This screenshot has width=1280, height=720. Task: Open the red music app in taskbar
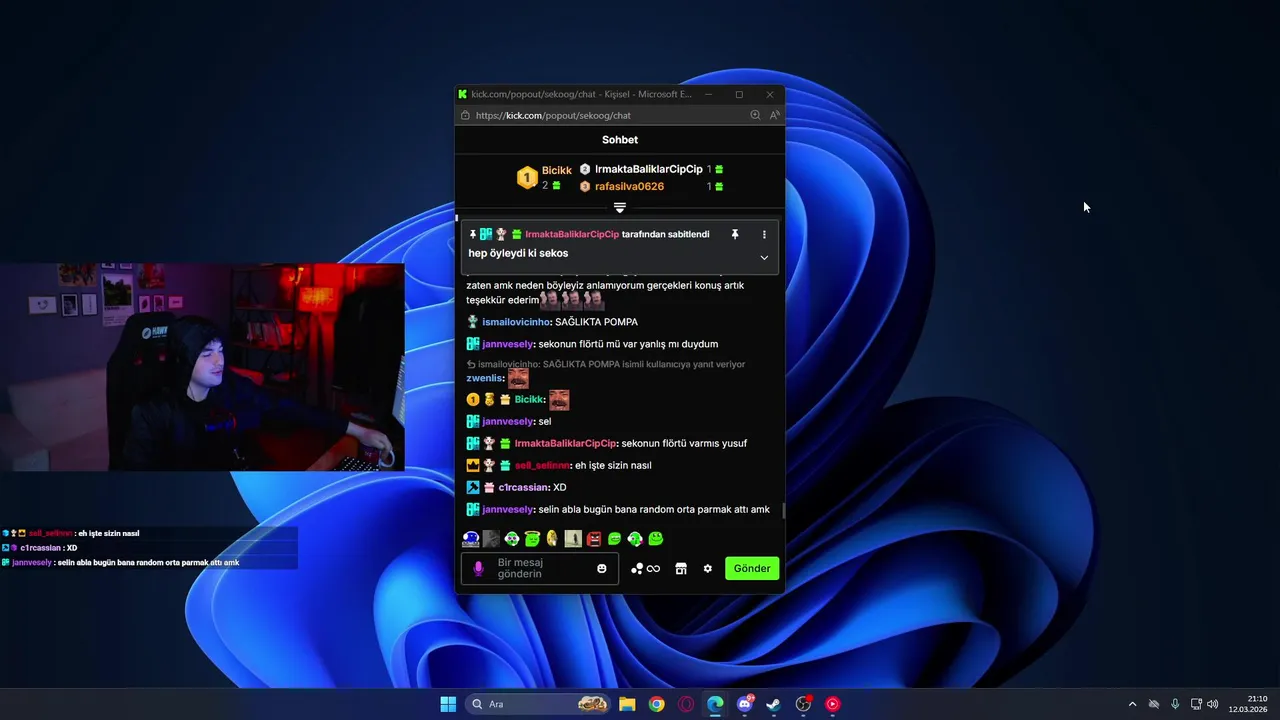click(832, 704)
